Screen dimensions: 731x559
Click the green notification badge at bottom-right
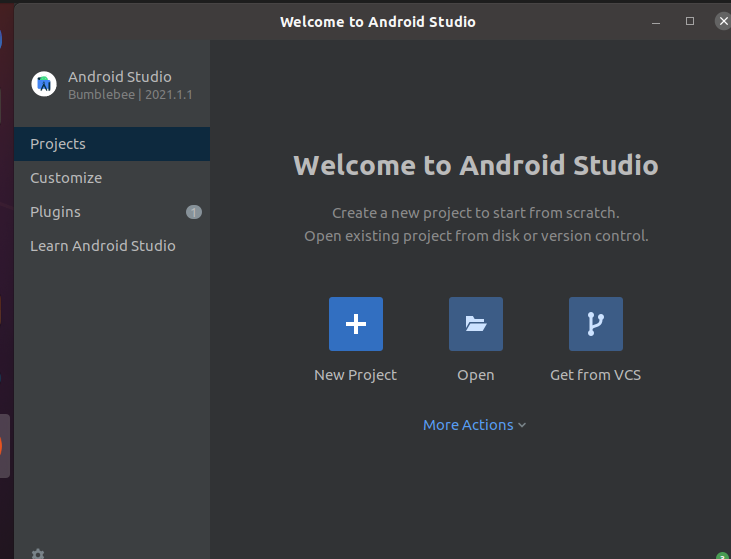click(x=723, y=555)
